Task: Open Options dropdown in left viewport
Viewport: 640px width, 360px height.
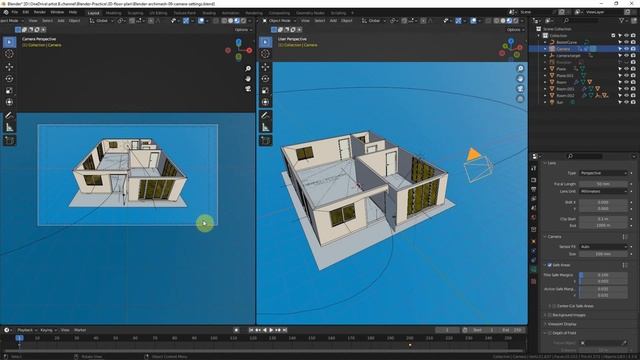Action: [x=242, y=30]
